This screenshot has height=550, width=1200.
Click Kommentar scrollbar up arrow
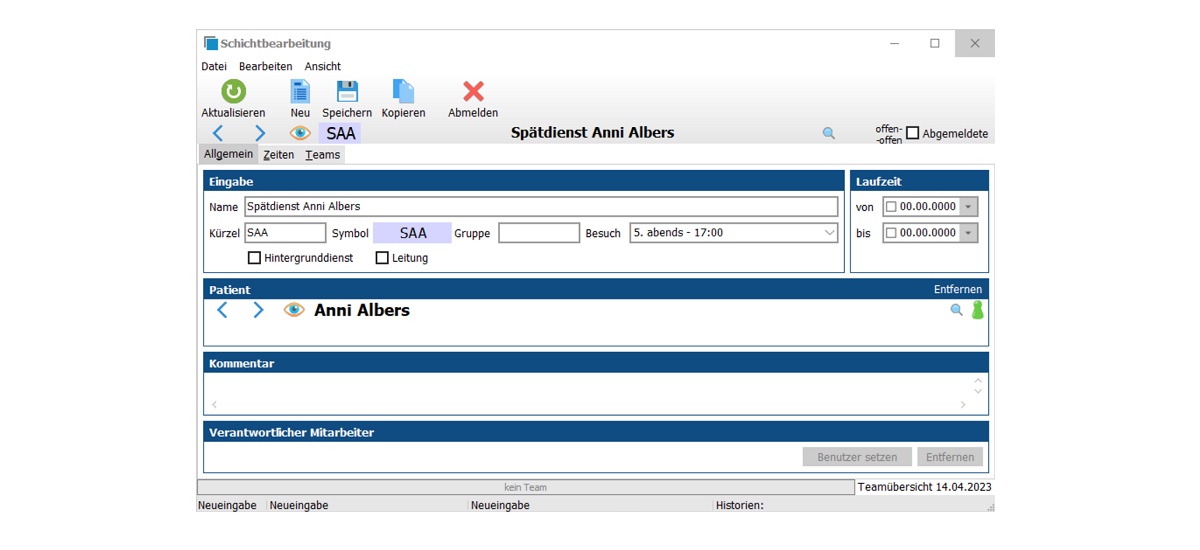[x=978, y=380]
